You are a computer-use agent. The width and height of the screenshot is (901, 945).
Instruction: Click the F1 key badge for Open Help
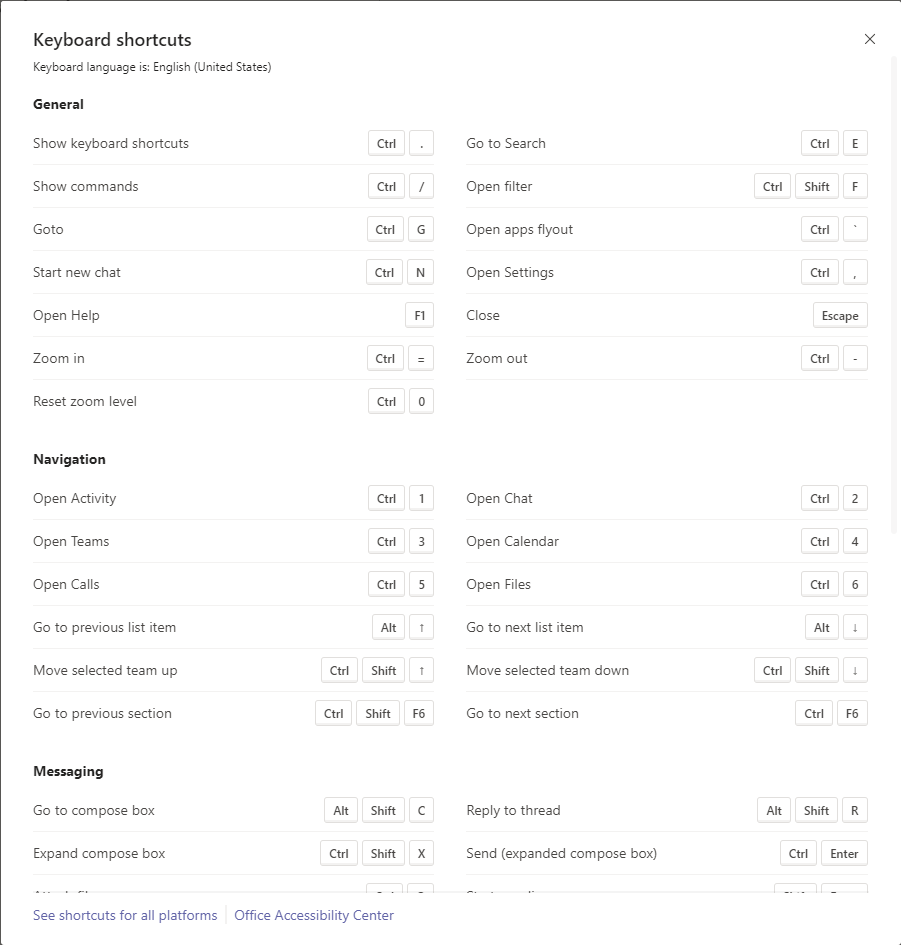[419, 315]
